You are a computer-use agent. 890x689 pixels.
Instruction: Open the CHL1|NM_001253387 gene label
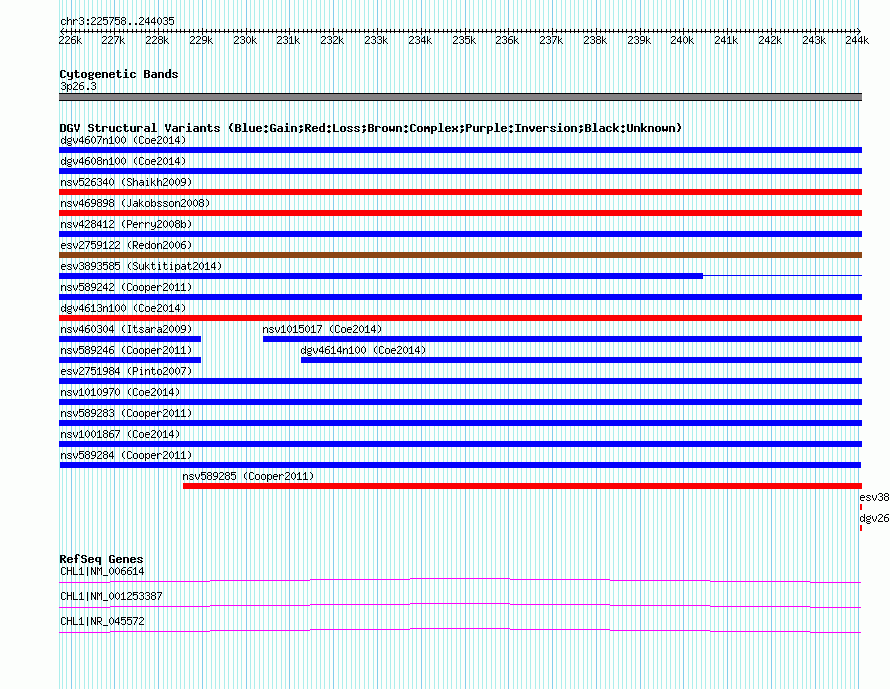(x=111, y=596)
